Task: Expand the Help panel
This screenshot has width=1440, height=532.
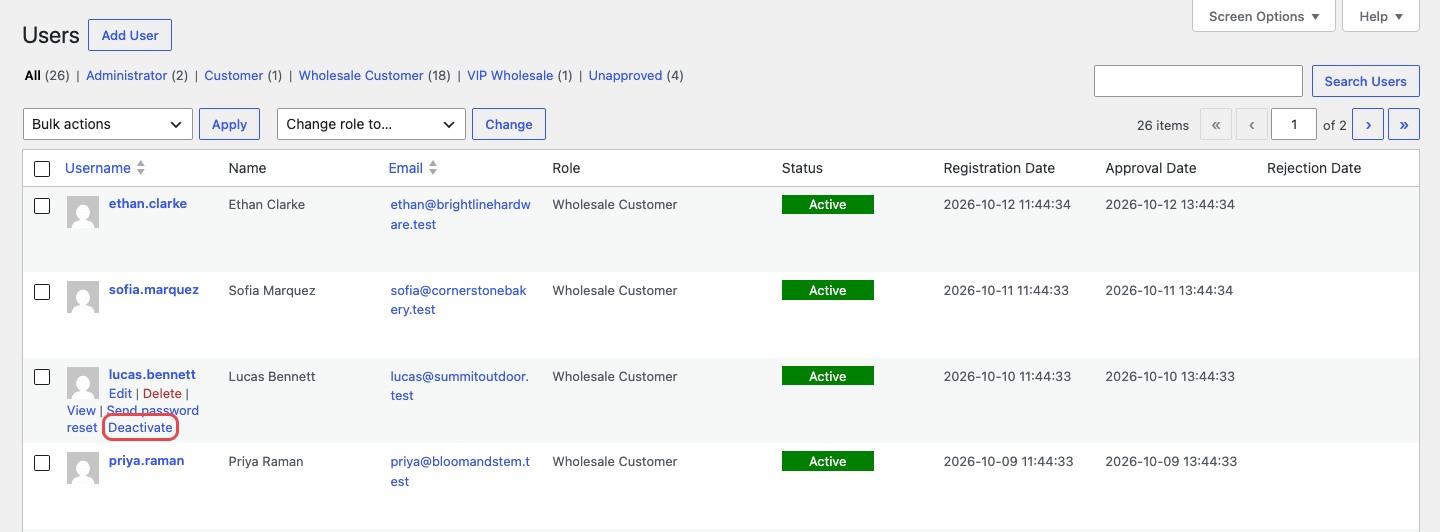Action: coord(1381,16)
